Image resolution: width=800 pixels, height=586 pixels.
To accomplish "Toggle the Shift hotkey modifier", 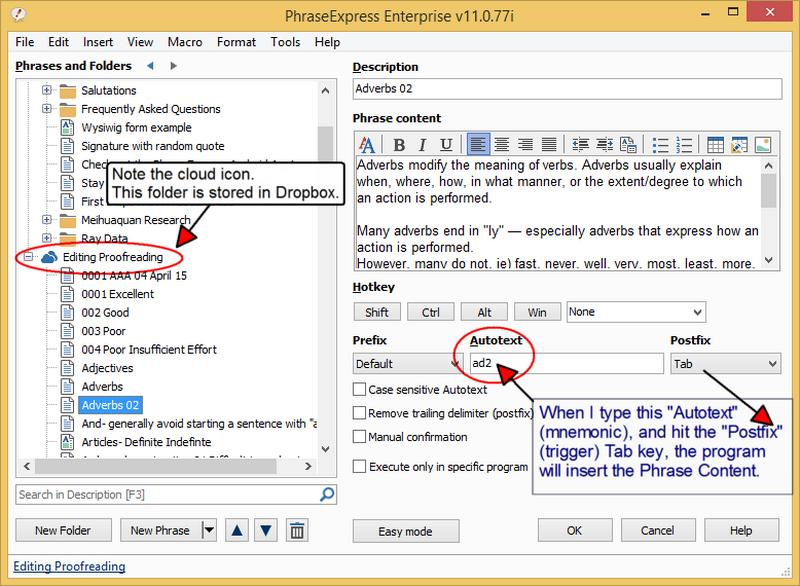I will coord(377,312).
